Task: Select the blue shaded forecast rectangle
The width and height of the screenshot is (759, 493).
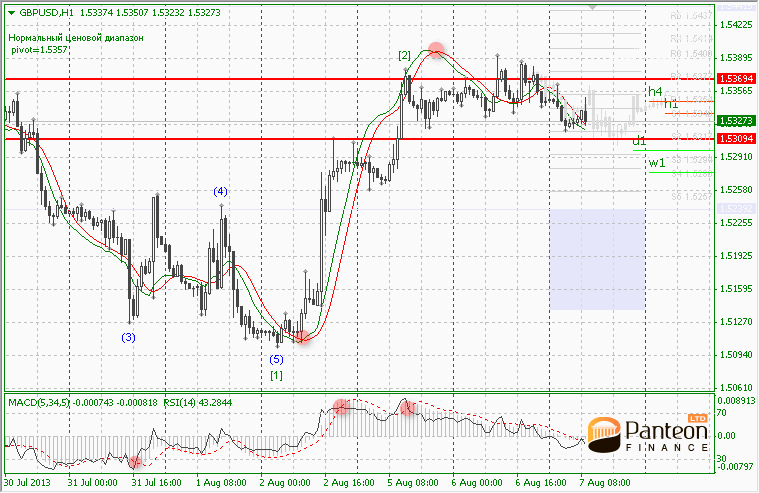Action: pyautogui.click(x=598, y=260)
